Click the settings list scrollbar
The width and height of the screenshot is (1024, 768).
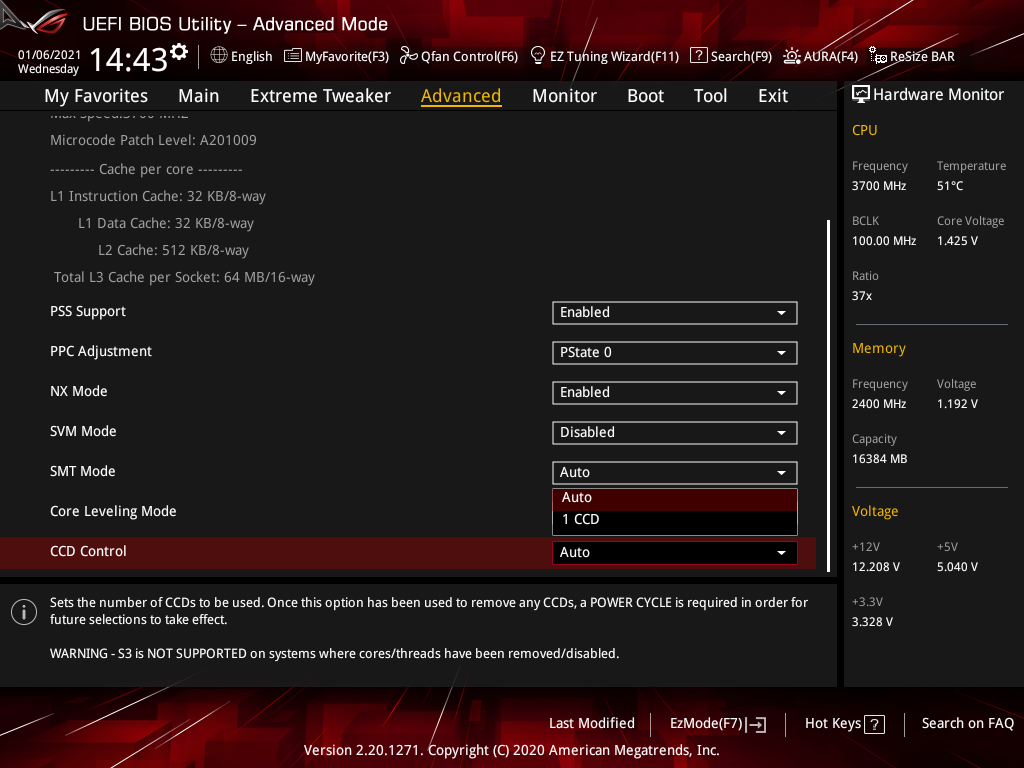[828, 395]
